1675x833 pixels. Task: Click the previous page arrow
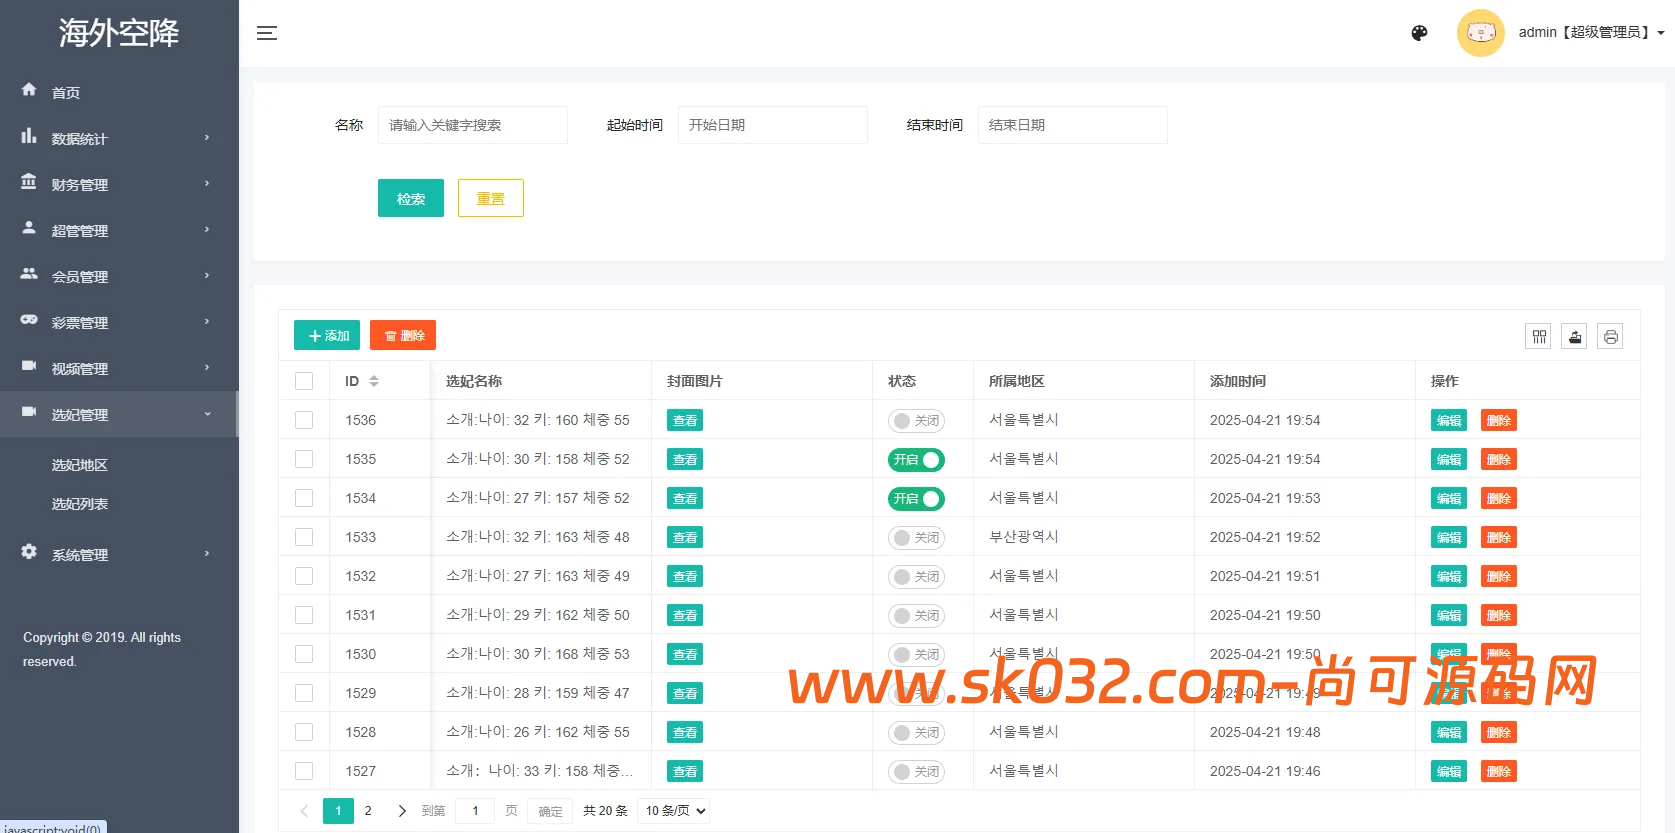tap(304, 811)
